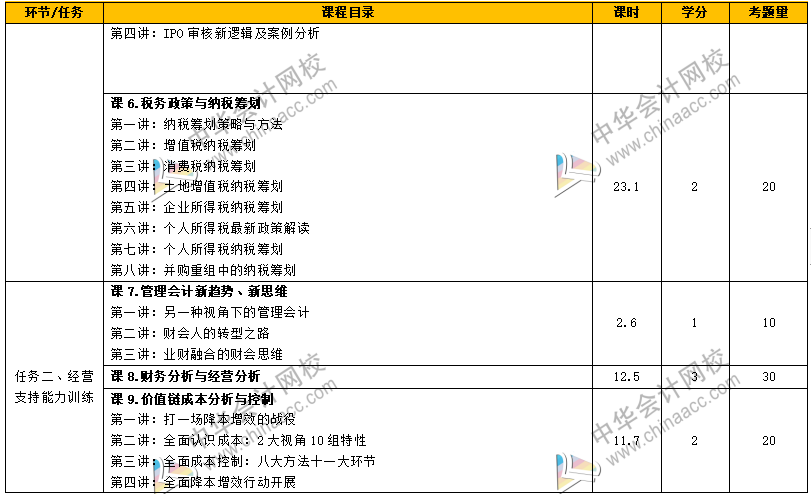Select 第四讲：全面降本增效行动开展
The image size is (811, 494).
click(x=203, y=483)
